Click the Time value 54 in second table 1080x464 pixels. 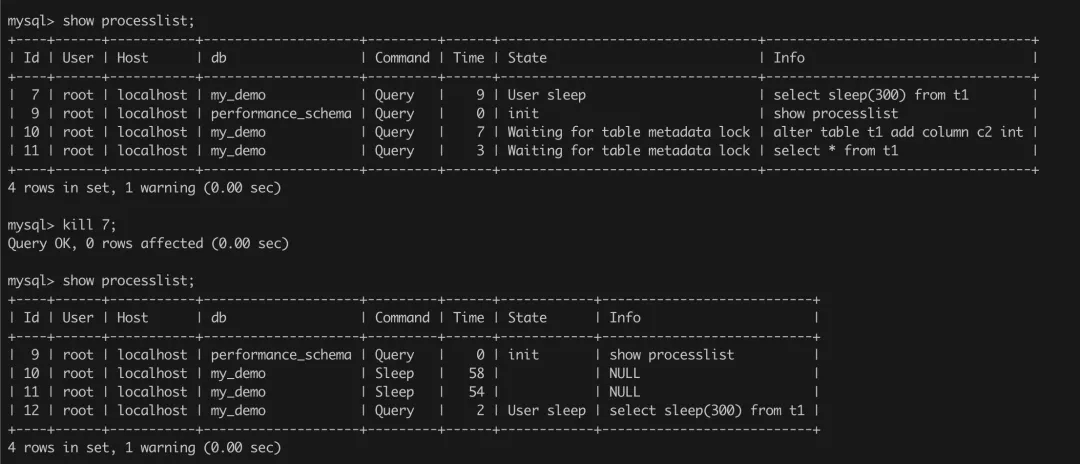pyautogui.click(x=475, y=392)
